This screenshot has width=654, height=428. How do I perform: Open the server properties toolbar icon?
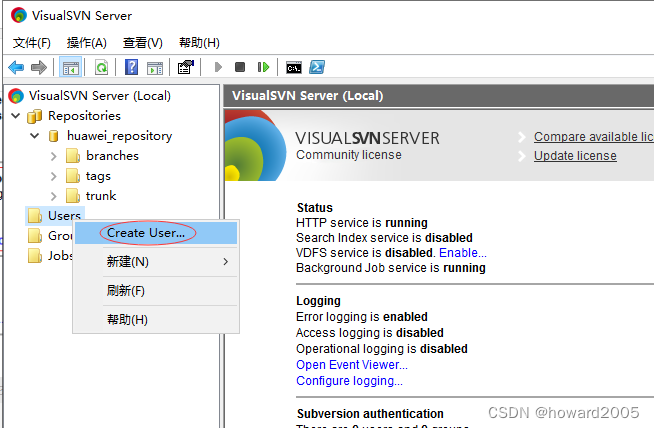(186, 67)
